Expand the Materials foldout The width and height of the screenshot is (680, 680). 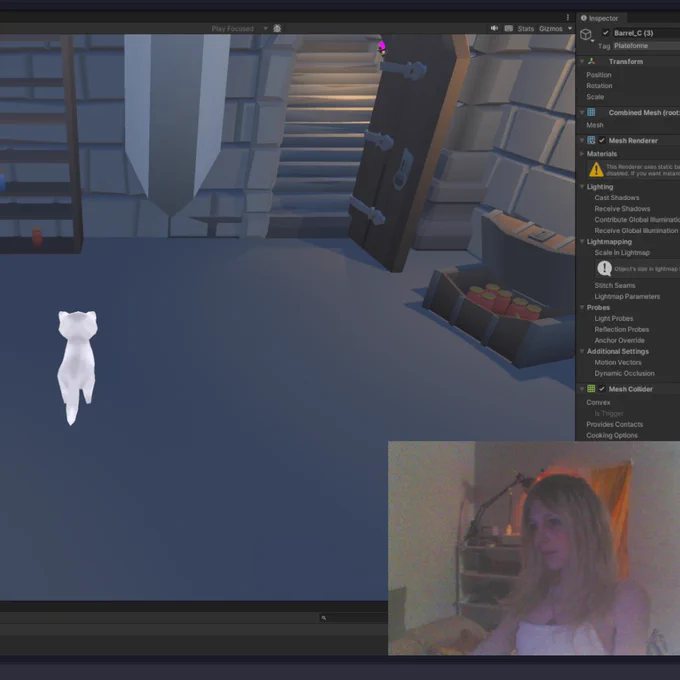[x=582, y=154]
